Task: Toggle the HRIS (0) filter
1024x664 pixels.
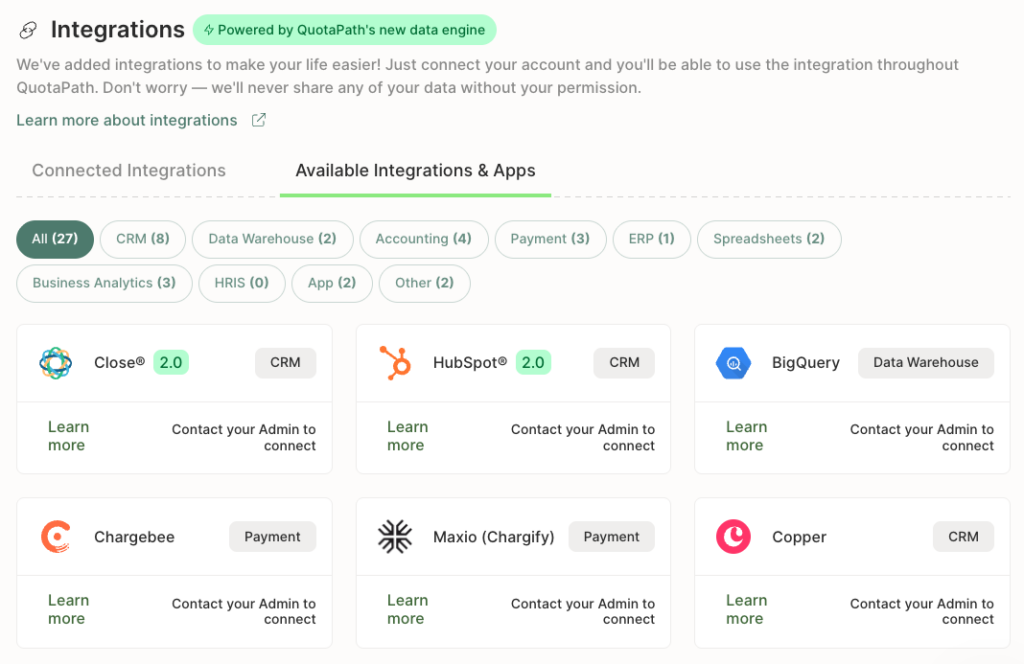Action: [x=241, y=283]
